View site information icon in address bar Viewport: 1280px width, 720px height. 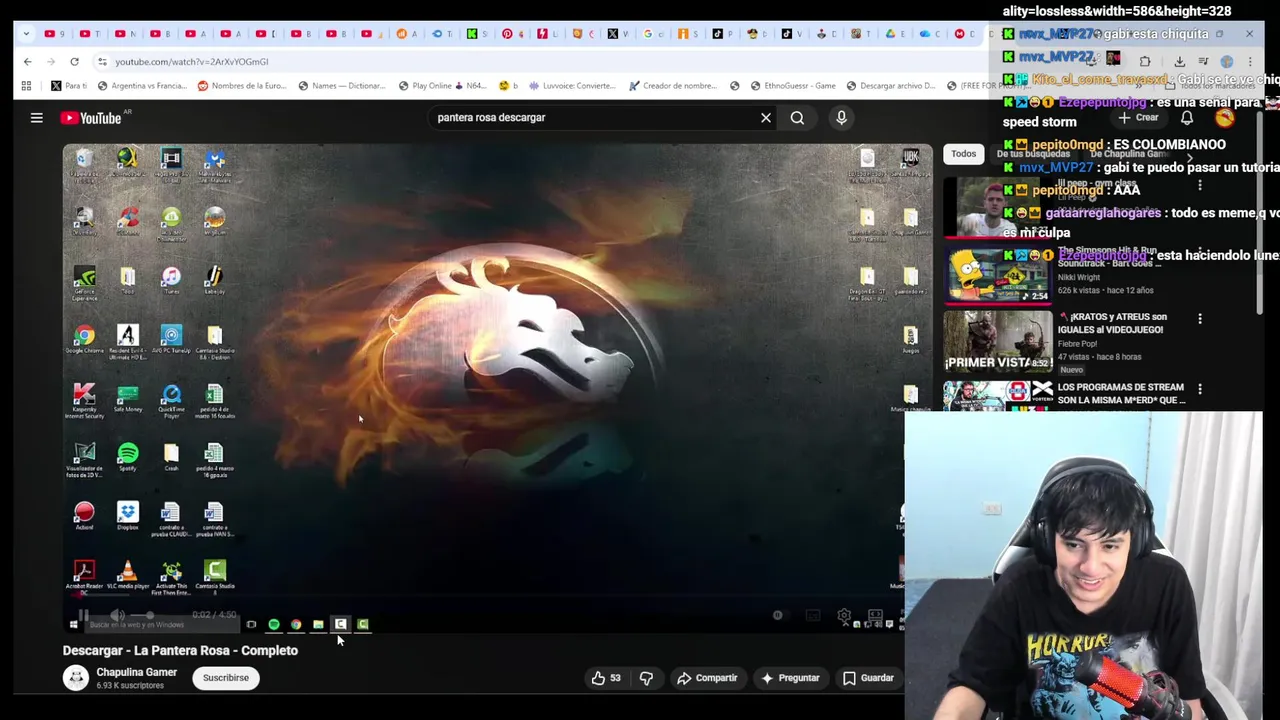tap(102, 62)
